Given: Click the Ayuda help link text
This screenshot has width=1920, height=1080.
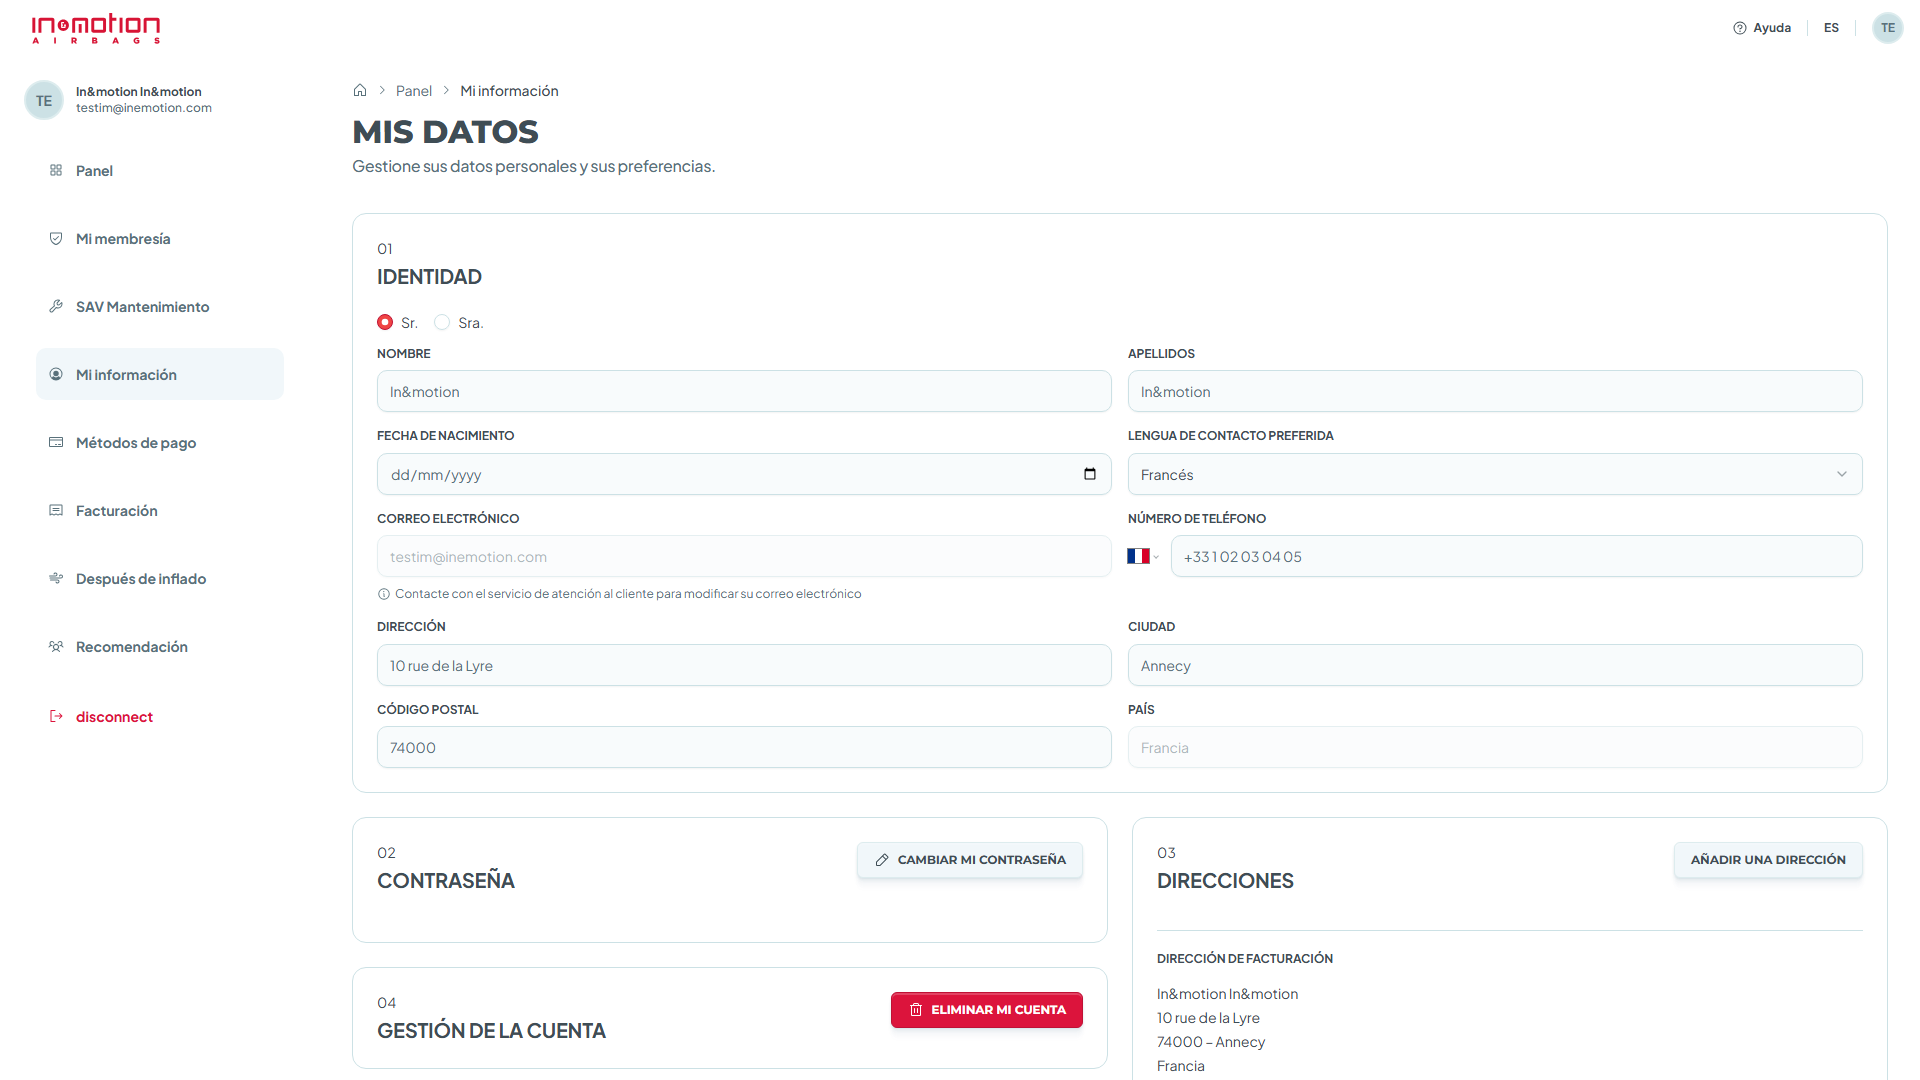Looking at the screenshot, I should [x=1772, y=28].
